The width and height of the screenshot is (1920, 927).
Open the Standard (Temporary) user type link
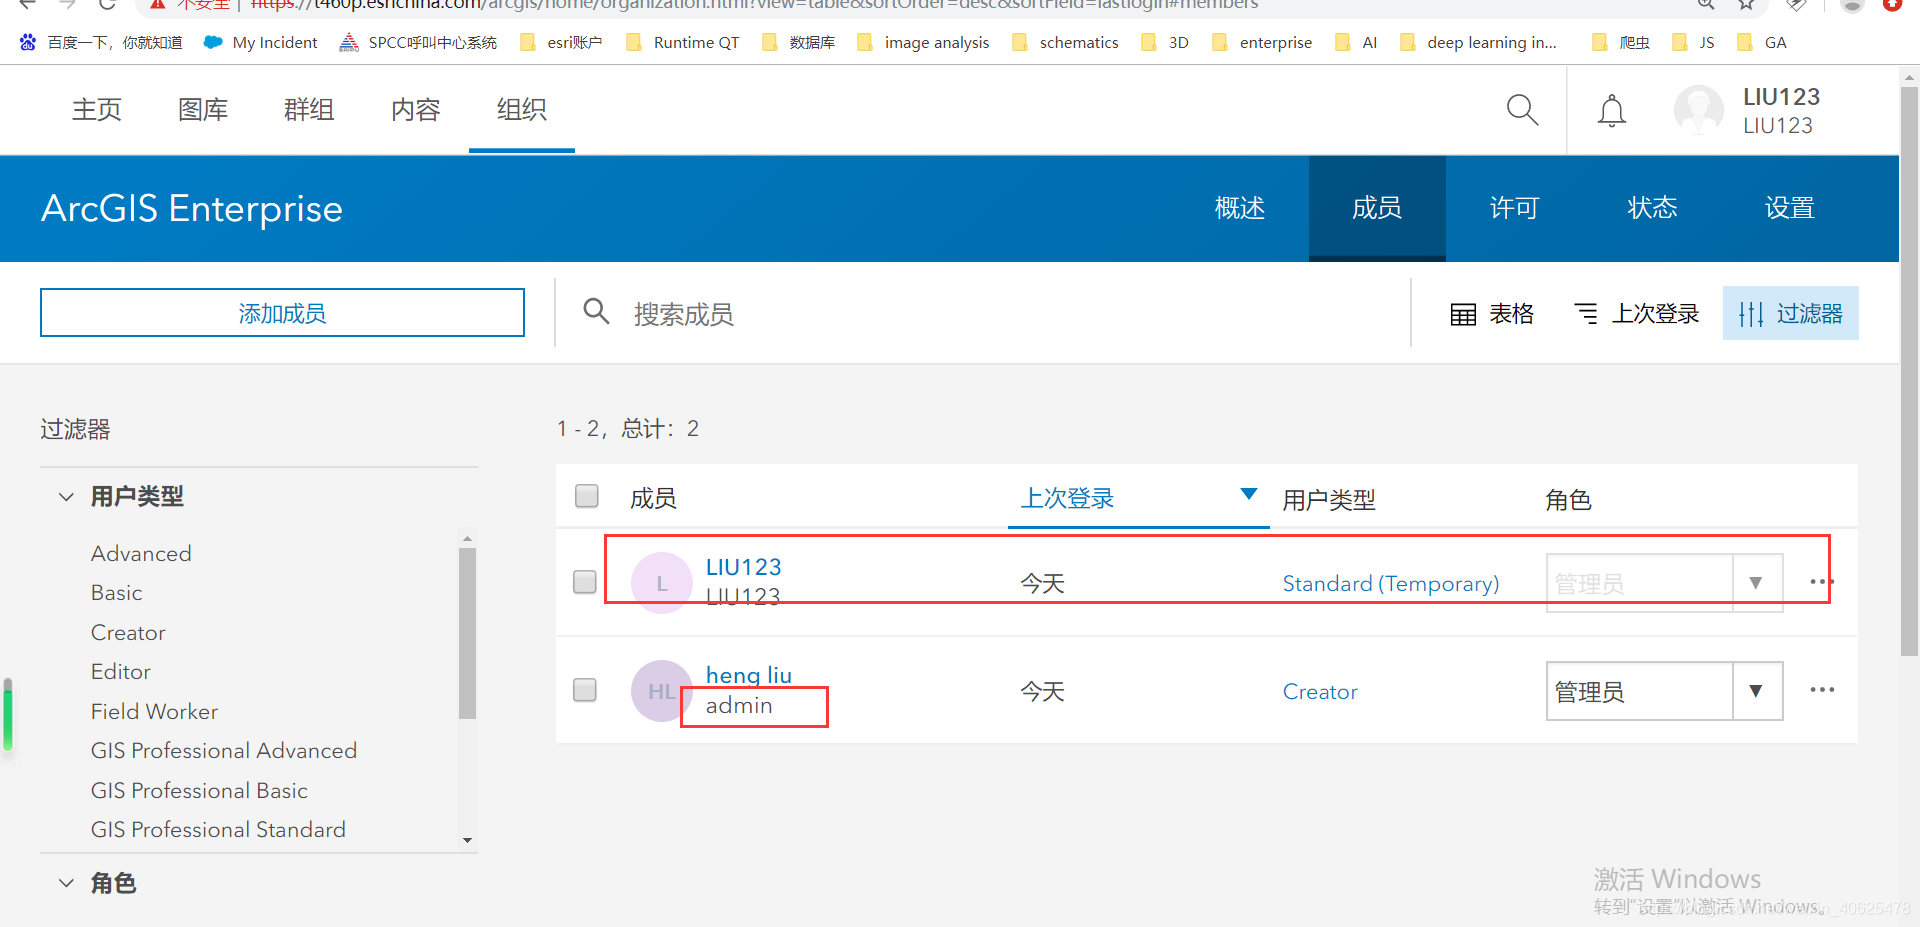(1391, 583)
